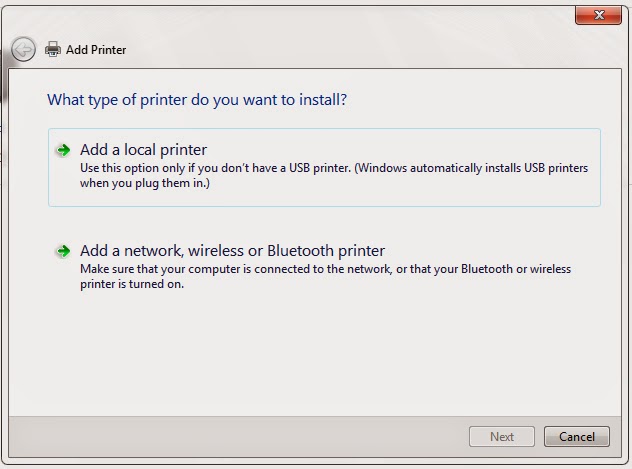The width and height of the screenshot is (632, 469).
Task: Click the 'when you plug them in' line
Action: pyautogui.click(x=145, y=183)
